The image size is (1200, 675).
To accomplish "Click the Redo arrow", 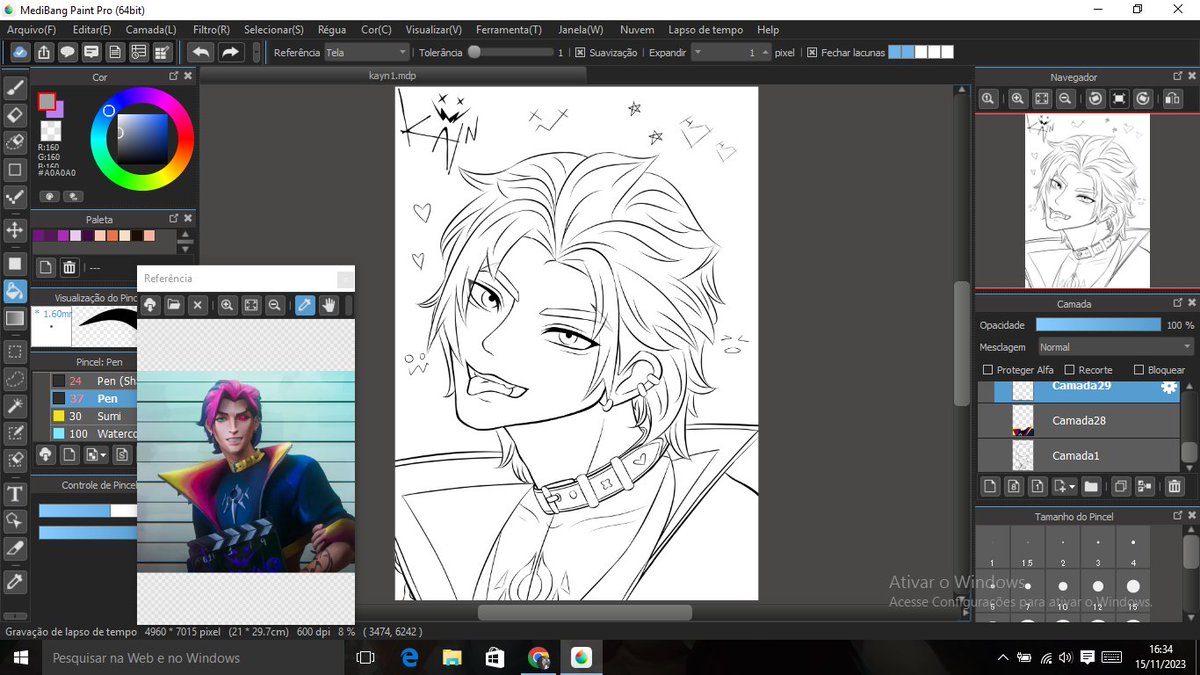I will (x=231, y=52).
